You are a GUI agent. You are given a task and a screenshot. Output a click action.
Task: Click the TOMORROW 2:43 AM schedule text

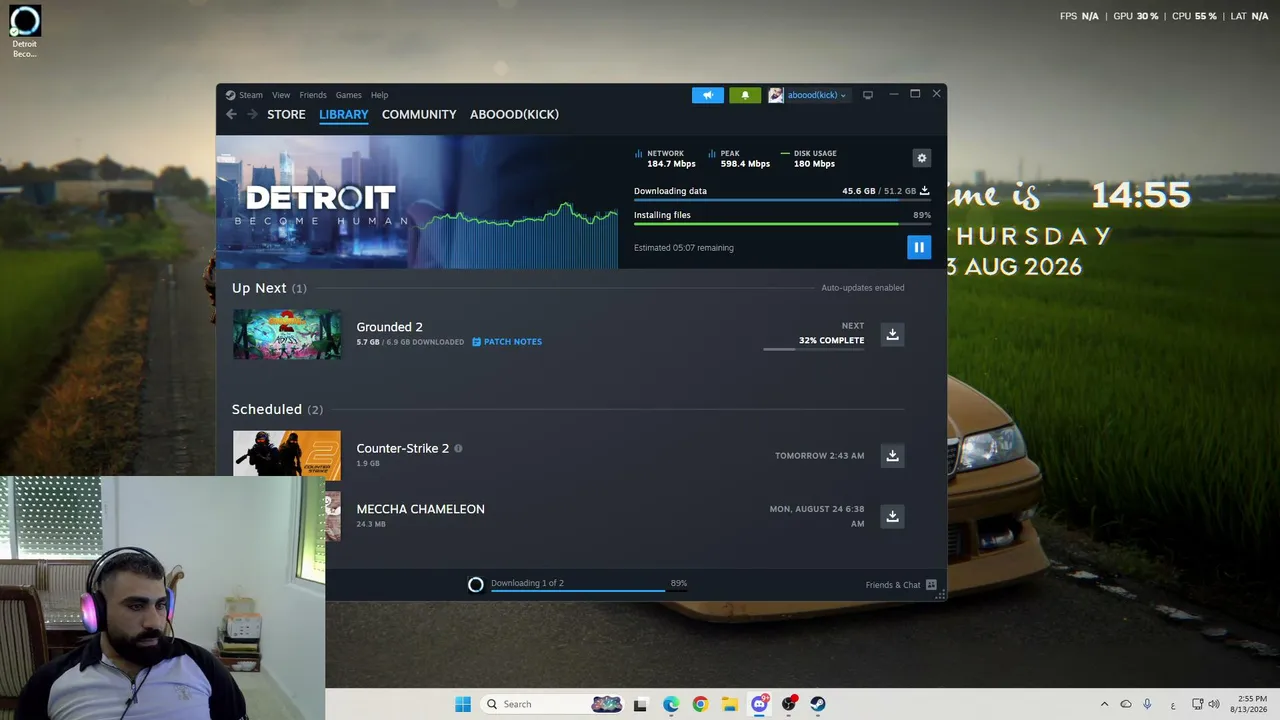pos(820,456)
